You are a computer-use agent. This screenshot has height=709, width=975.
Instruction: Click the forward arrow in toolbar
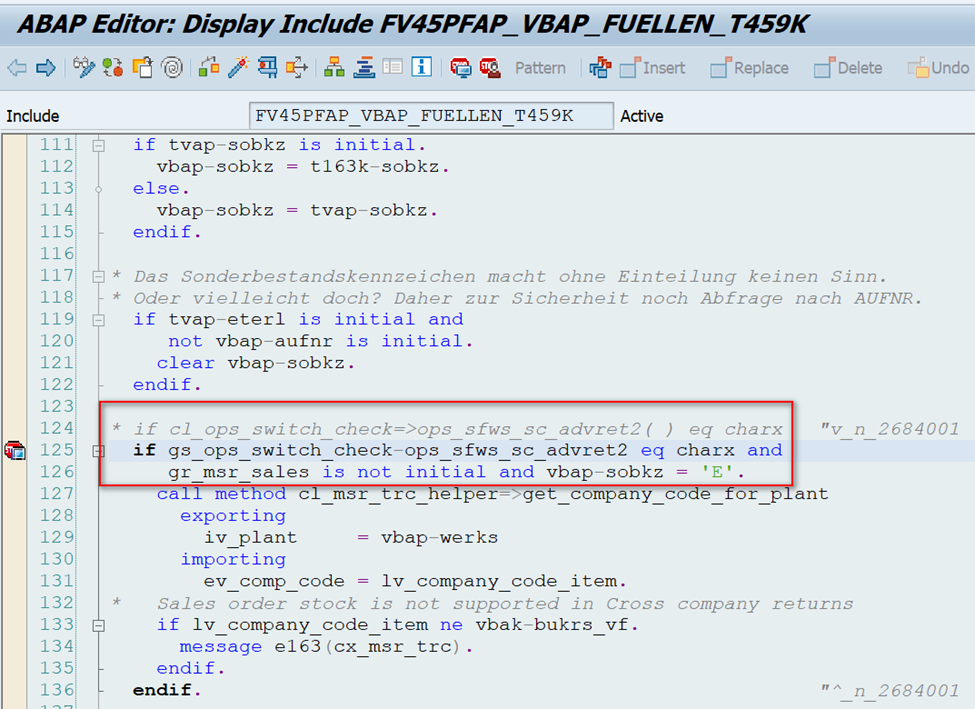point(45,67)
